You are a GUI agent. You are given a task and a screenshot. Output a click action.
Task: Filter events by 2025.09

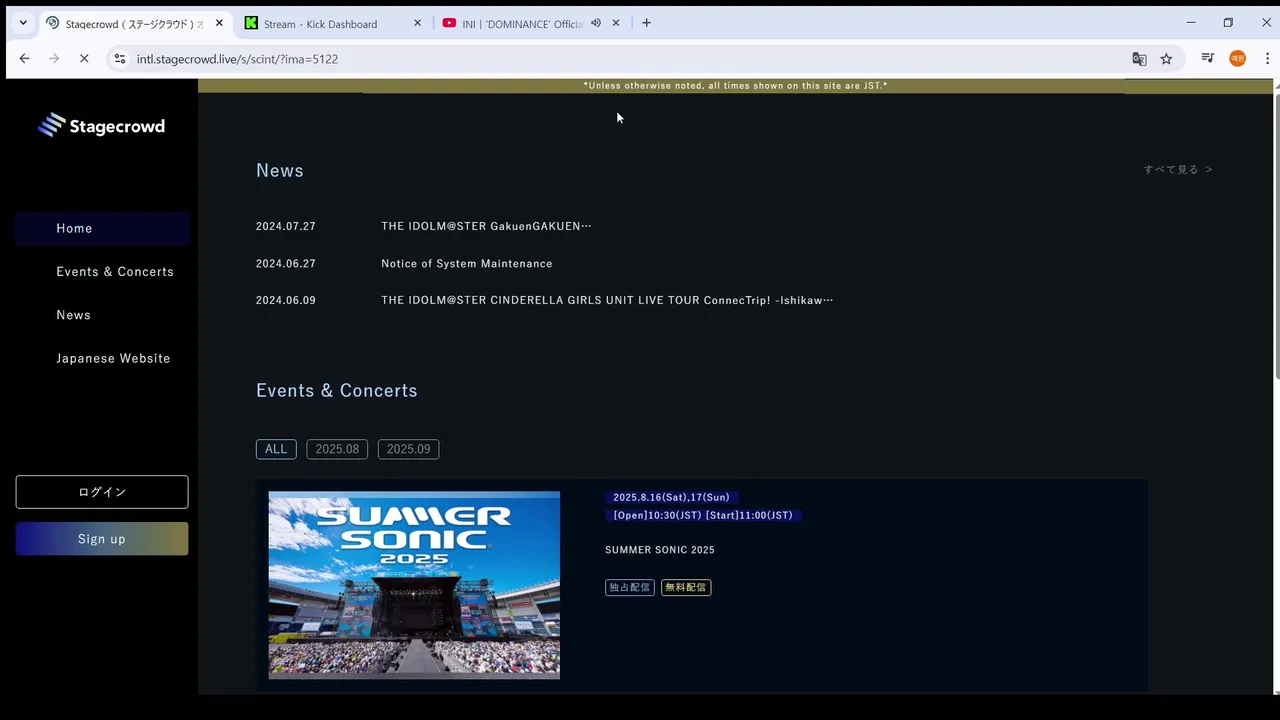[408, 449]
